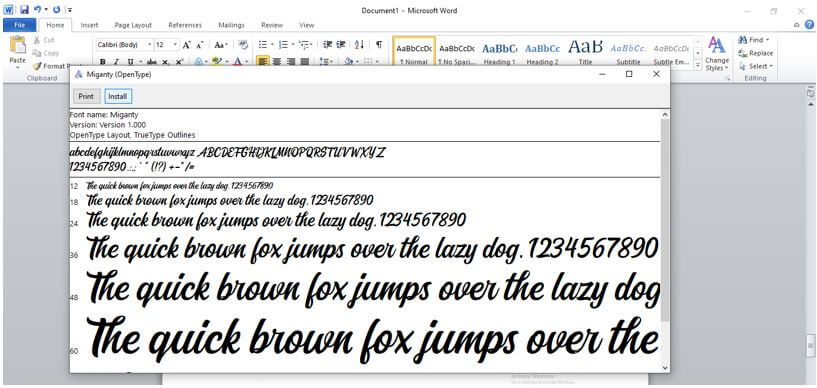Screen dimensions: 817x388
Task: Click the Save icon in Quick Access toolbar
Action: point(24,9)
